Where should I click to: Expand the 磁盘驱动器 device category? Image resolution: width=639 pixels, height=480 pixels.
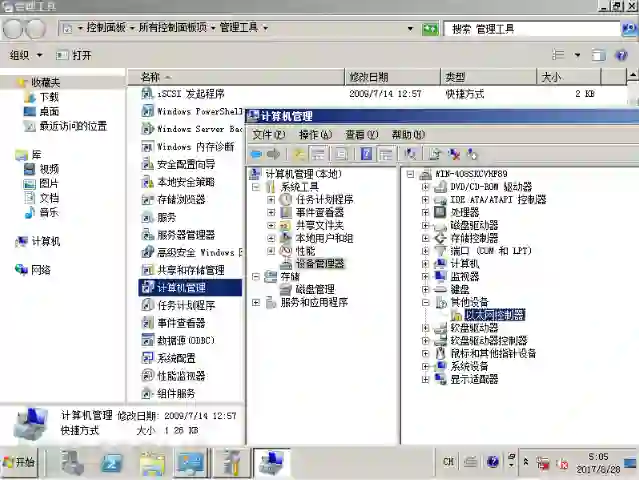(x=425, y=225)
